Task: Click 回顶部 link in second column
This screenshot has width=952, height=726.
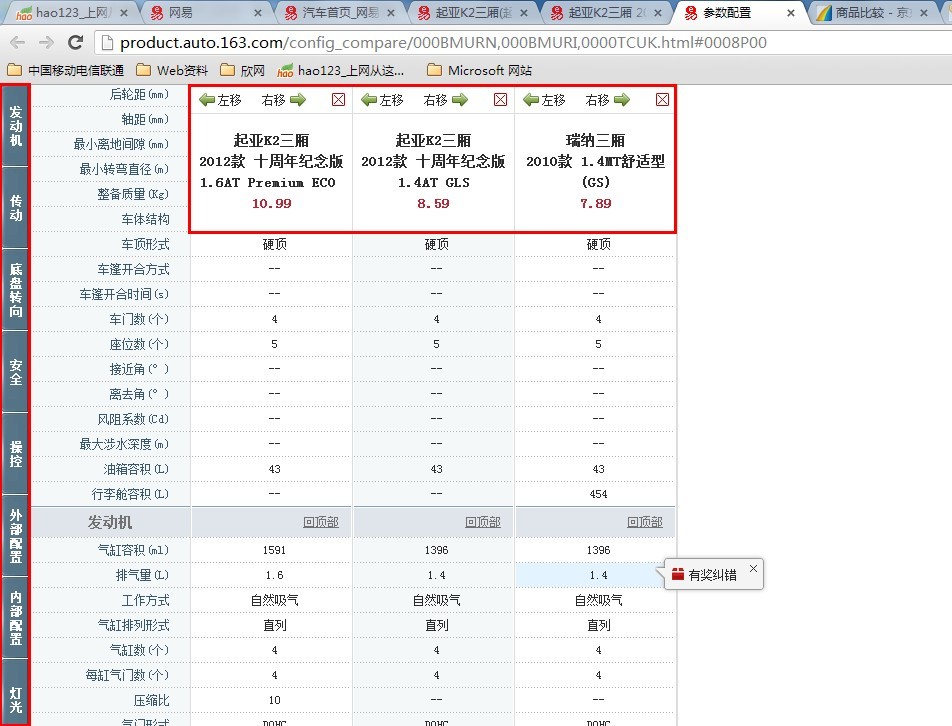Action: (x=483, y=522)
